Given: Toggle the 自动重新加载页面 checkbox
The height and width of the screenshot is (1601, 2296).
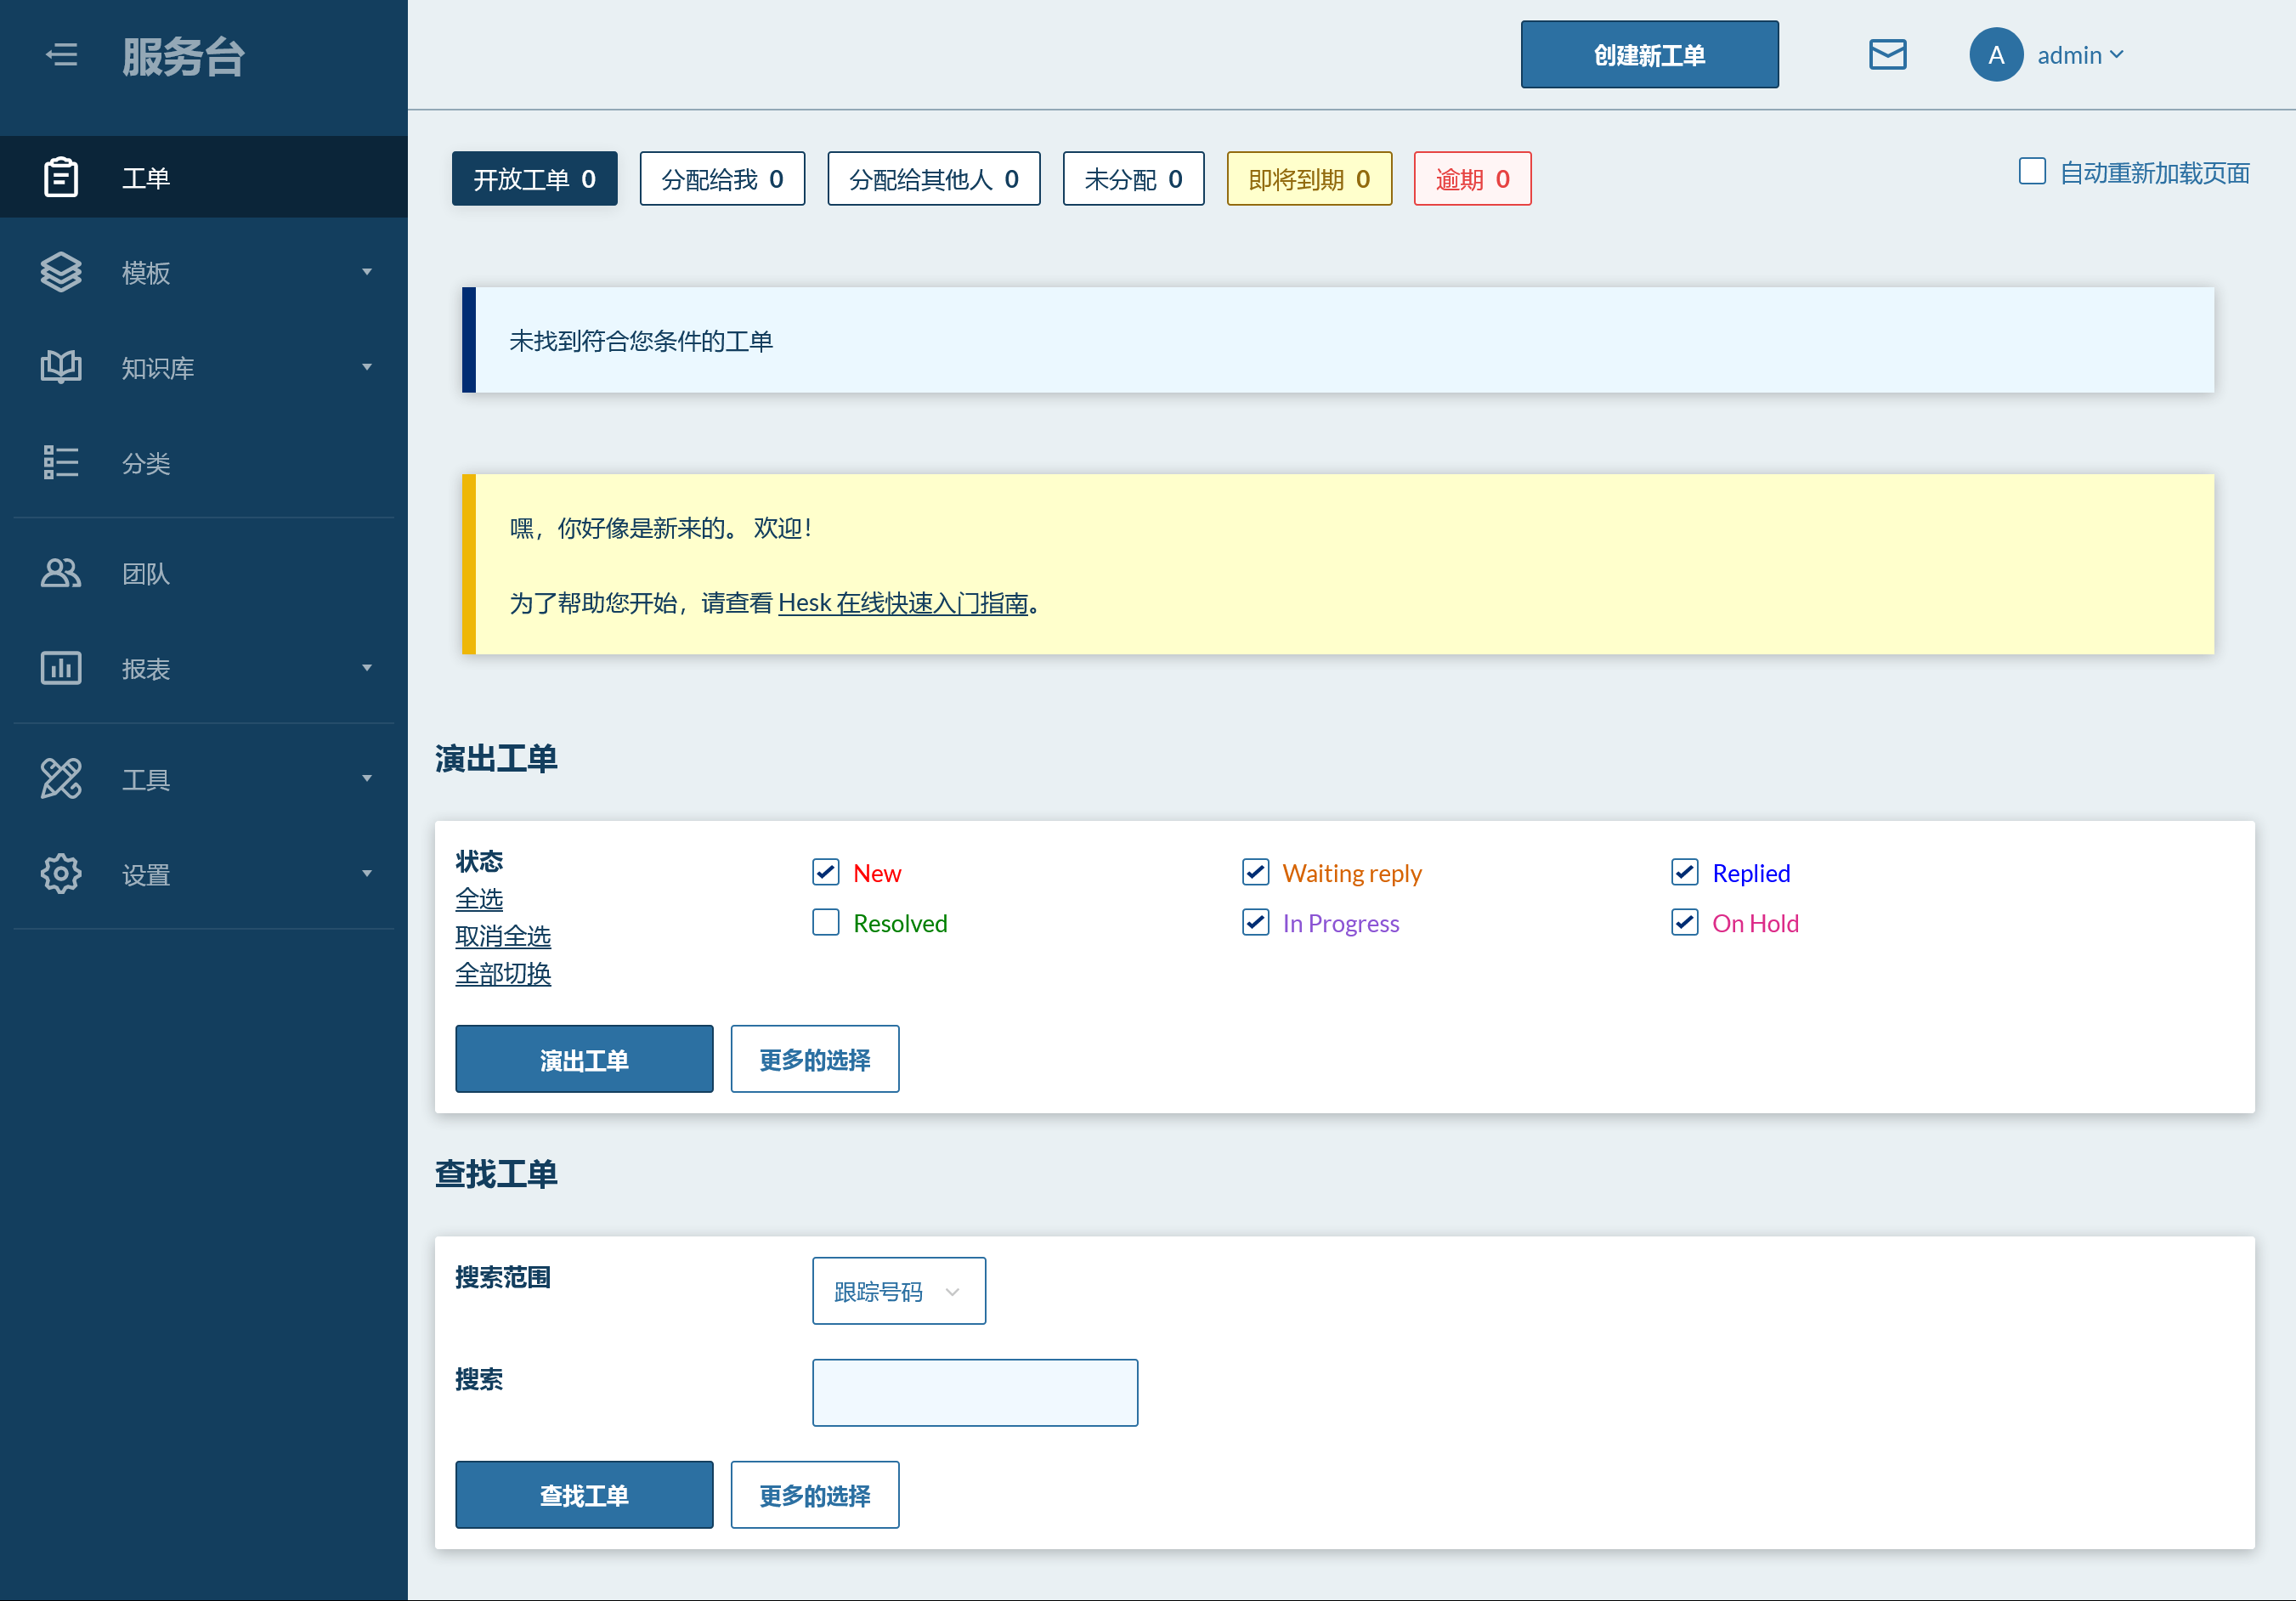Looking at the screenshot, I should 2029,171.
